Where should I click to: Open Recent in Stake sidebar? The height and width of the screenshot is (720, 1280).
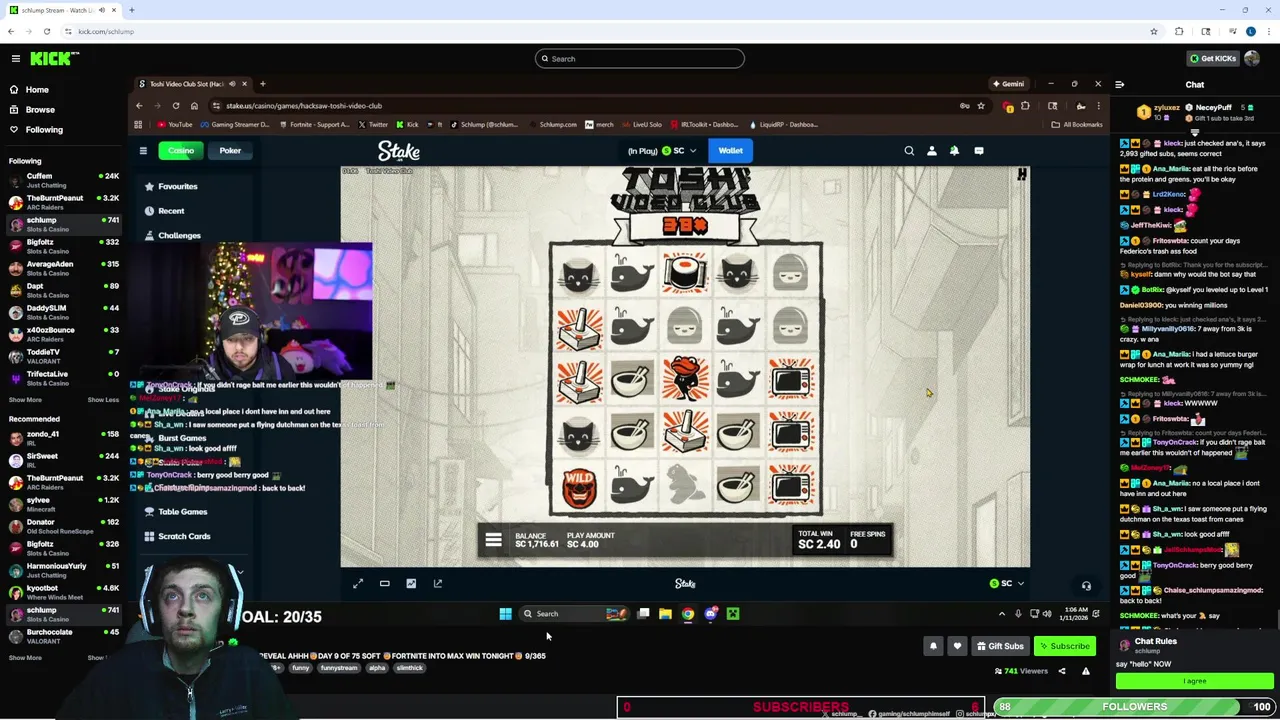tap(171, 211)
